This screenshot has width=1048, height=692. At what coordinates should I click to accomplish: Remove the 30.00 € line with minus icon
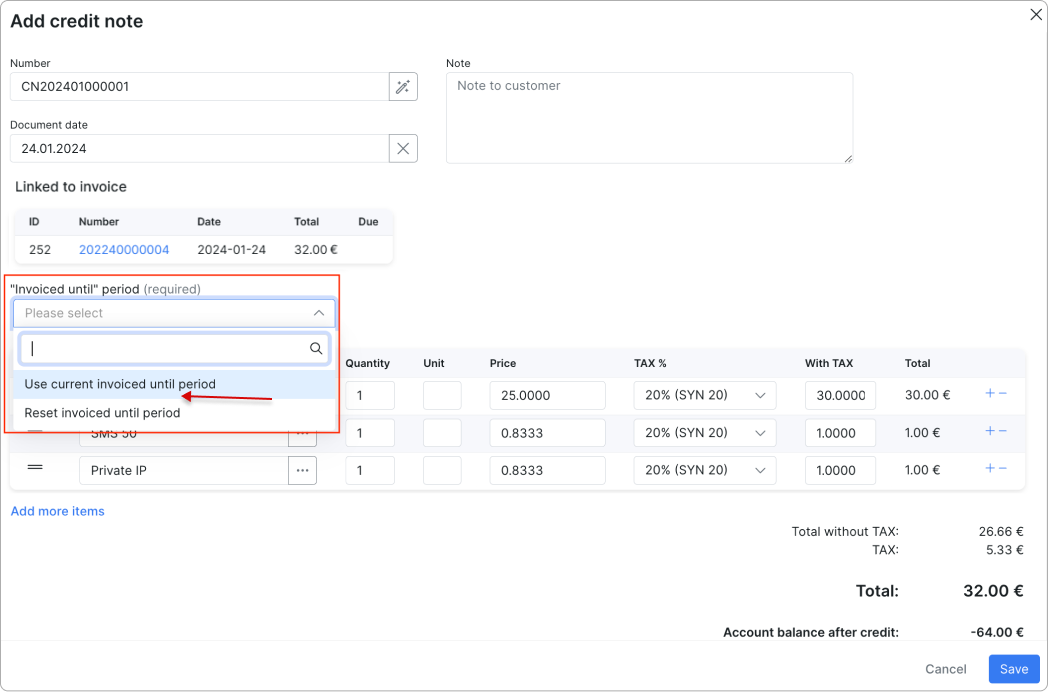point(1003,393)
